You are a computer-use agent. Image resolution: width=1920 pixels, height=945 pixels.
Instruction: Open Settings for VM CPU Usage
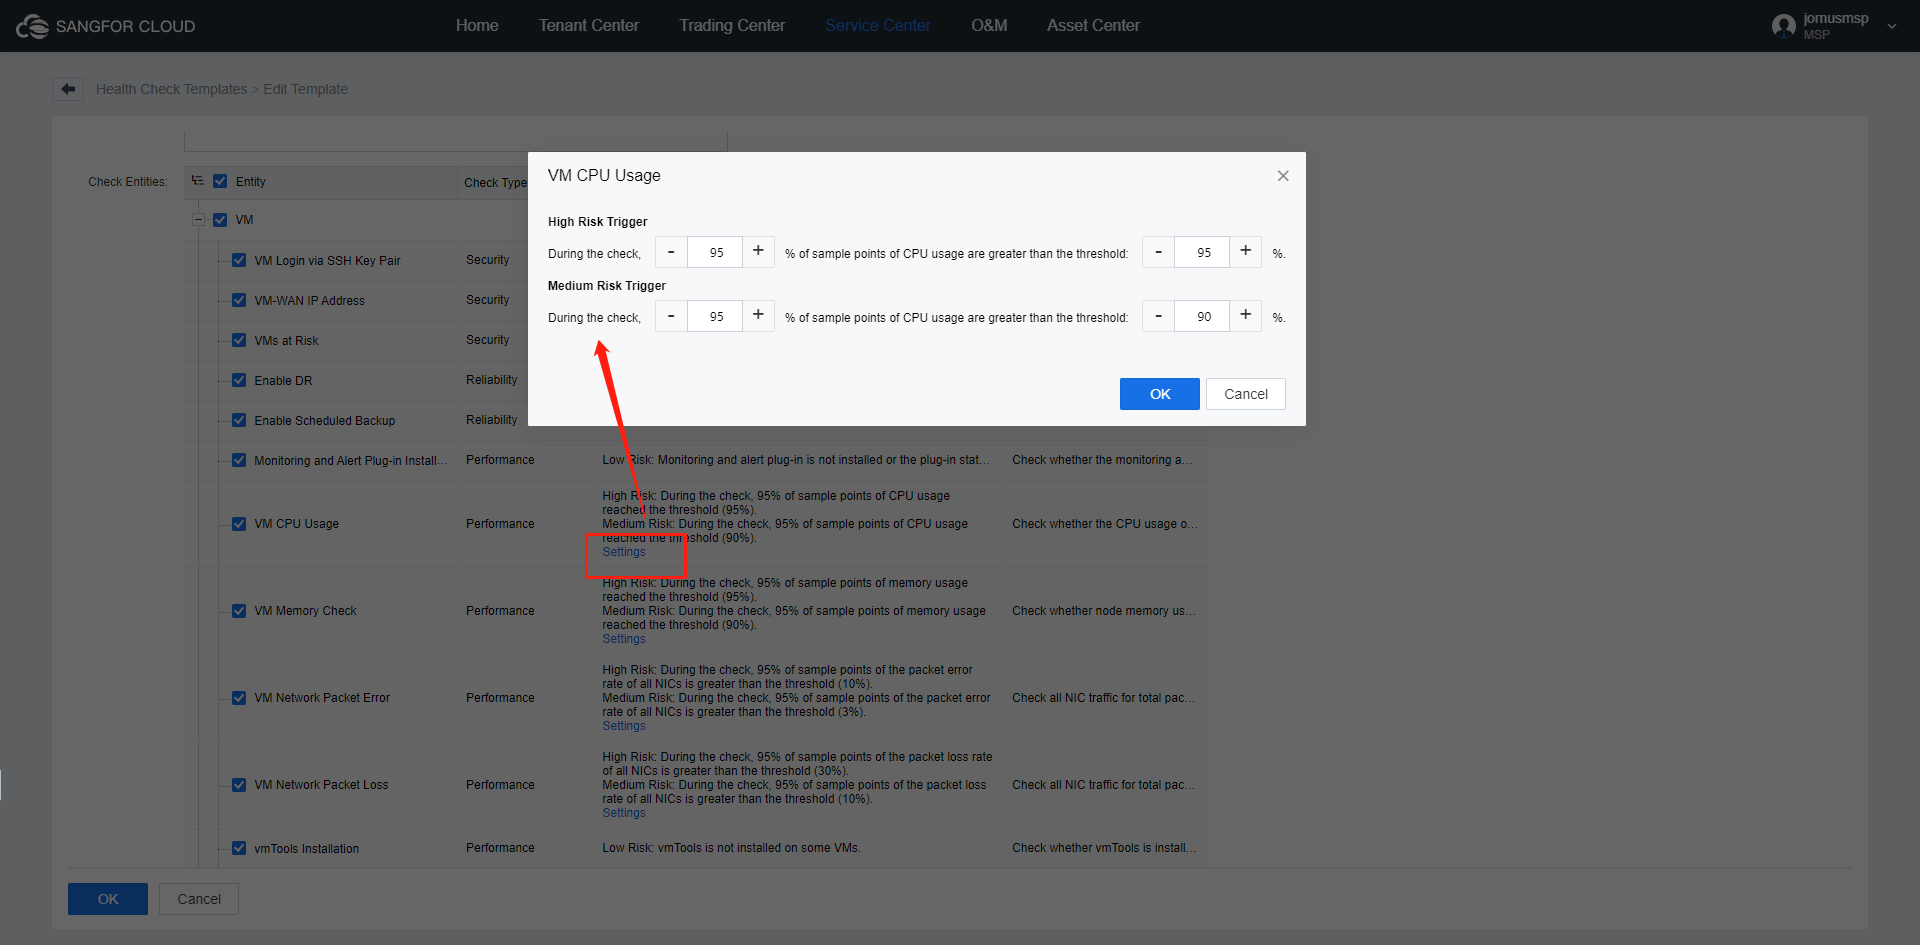(x=624, y=552)
